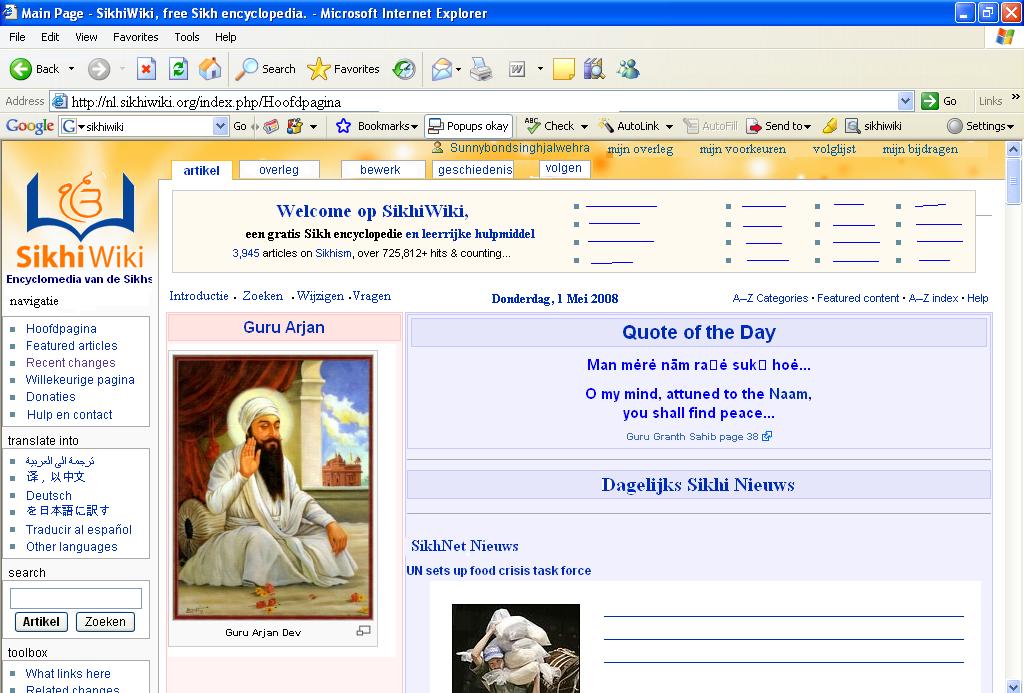Expand the Edit with Word dropdown arrow
The width and height of the screenshot is (1024, 693).
(x=540, y=69)
